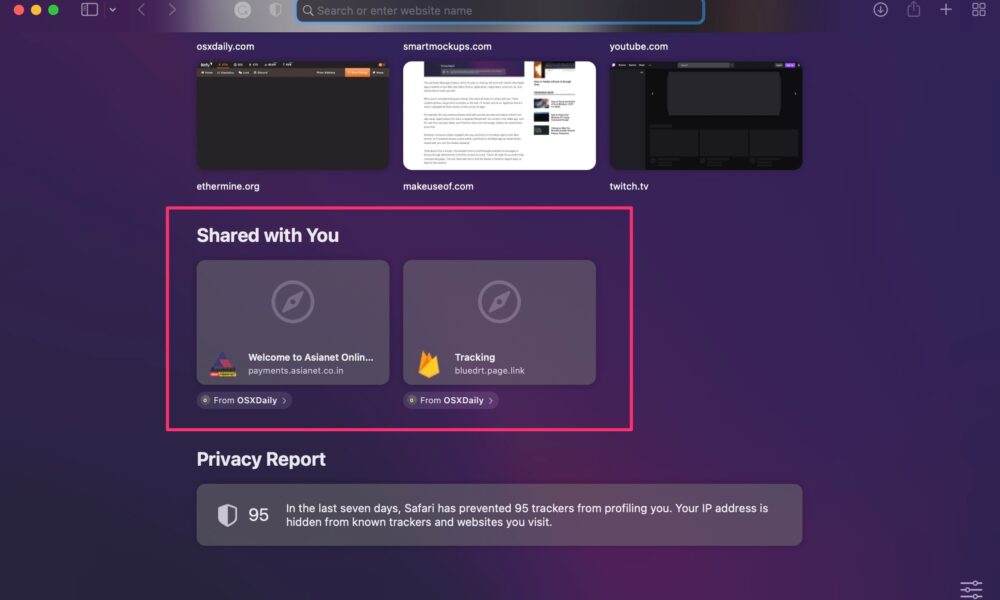Click the compass placeholder on Tracking card
This screenshot has width=1000, height=600.
[499, 302]
